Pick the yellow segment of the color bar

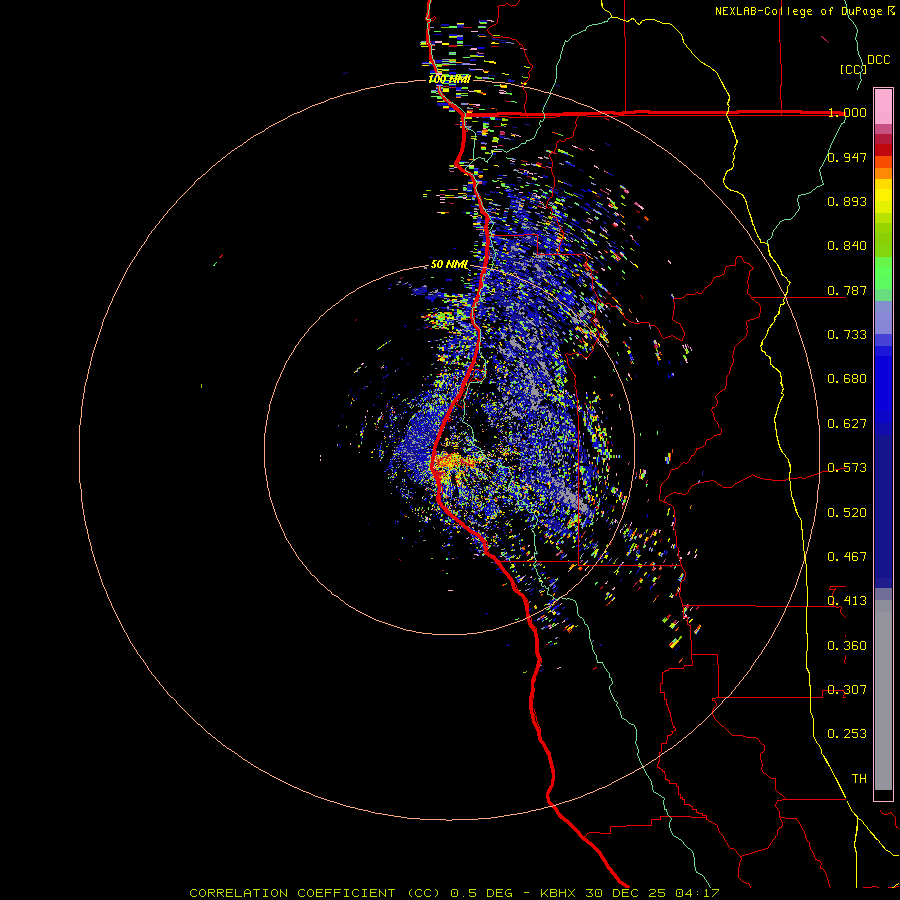(x=883, y=197)
